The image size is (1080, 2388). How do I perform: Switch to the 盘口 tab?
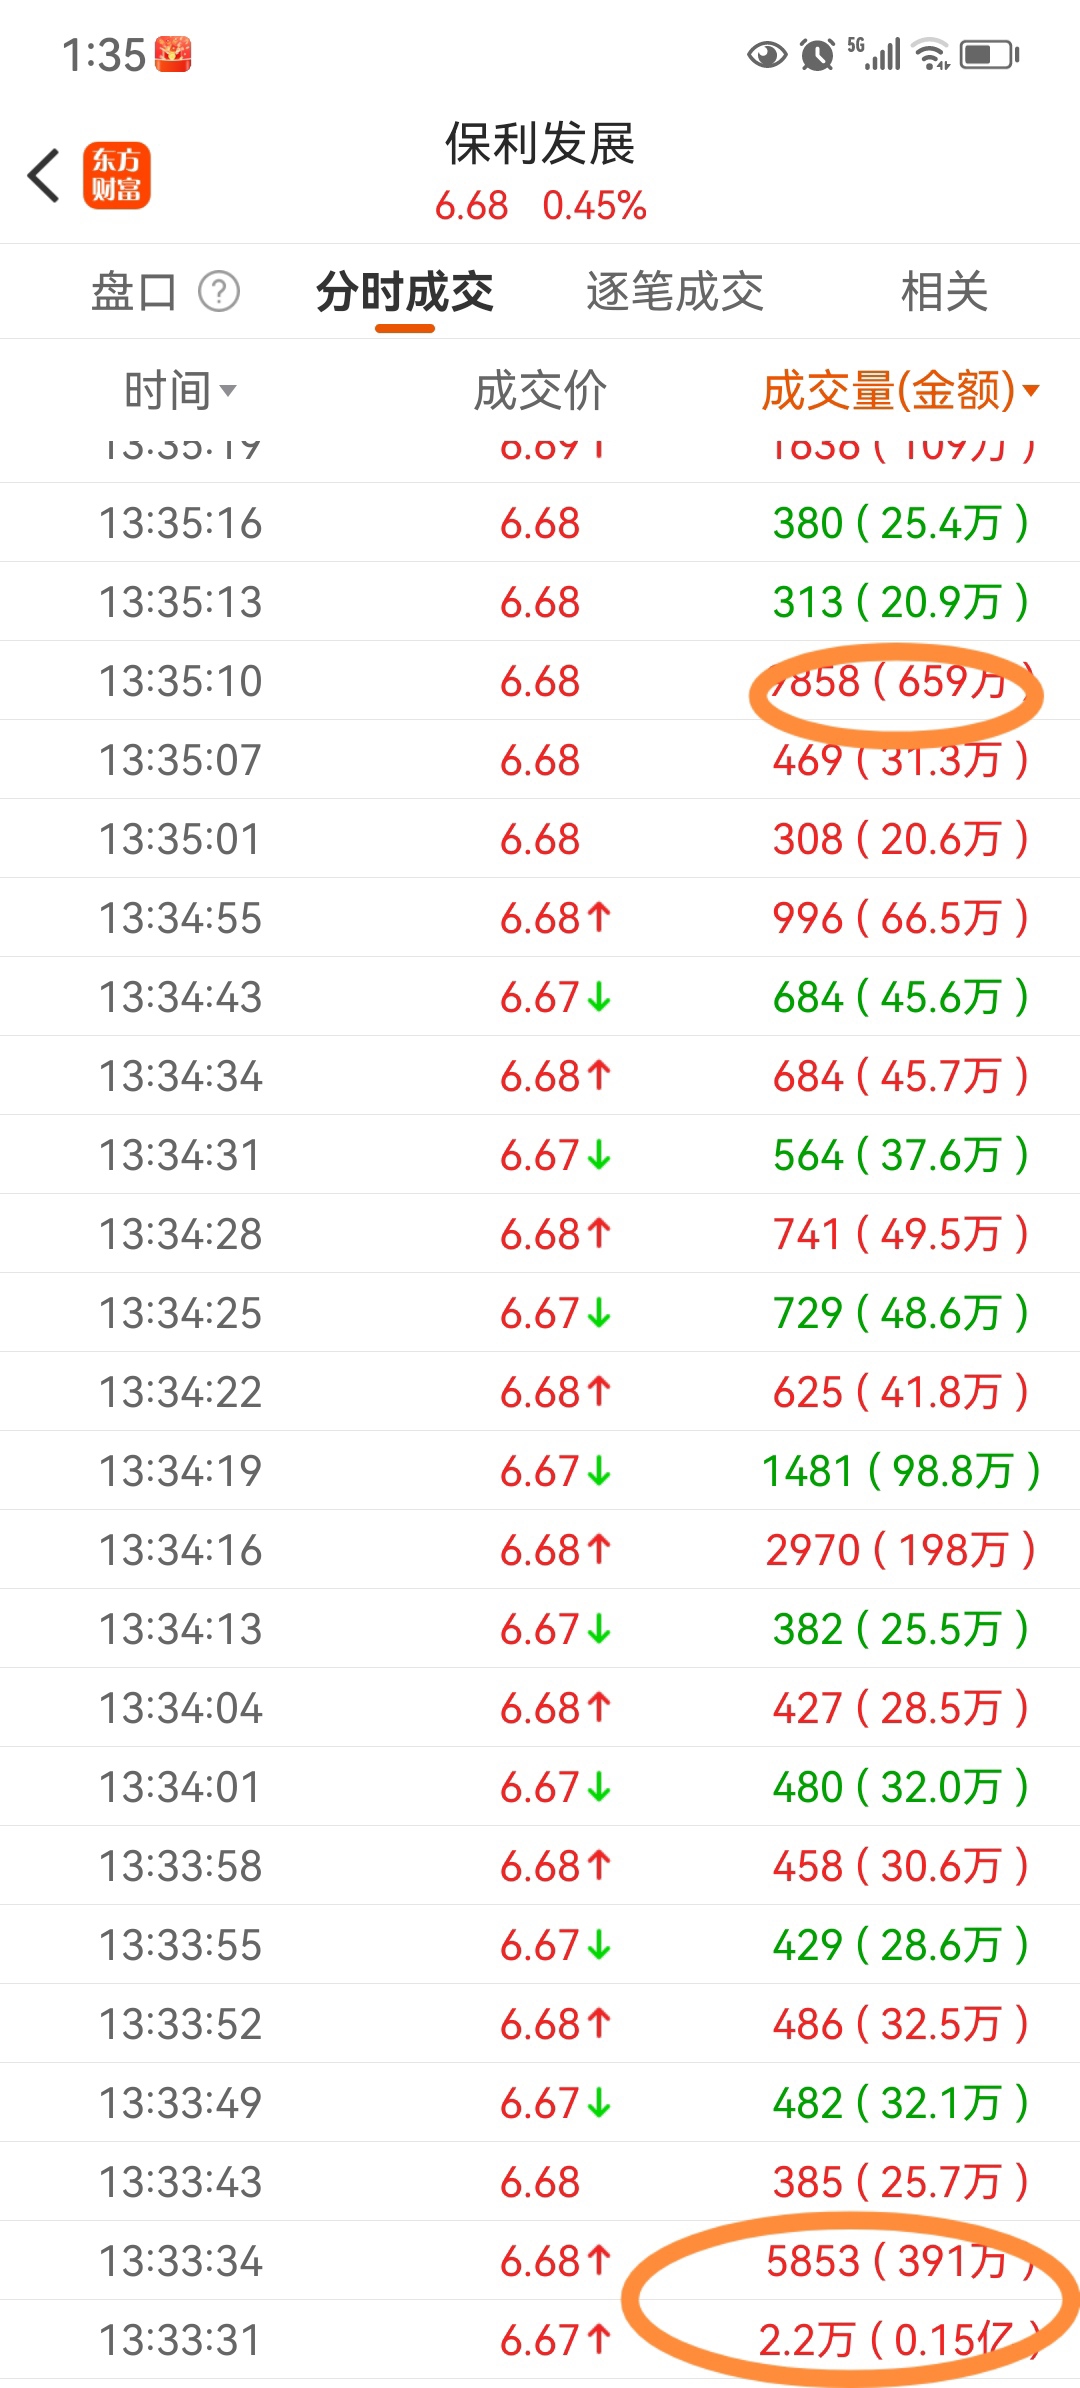coord(134,292)
